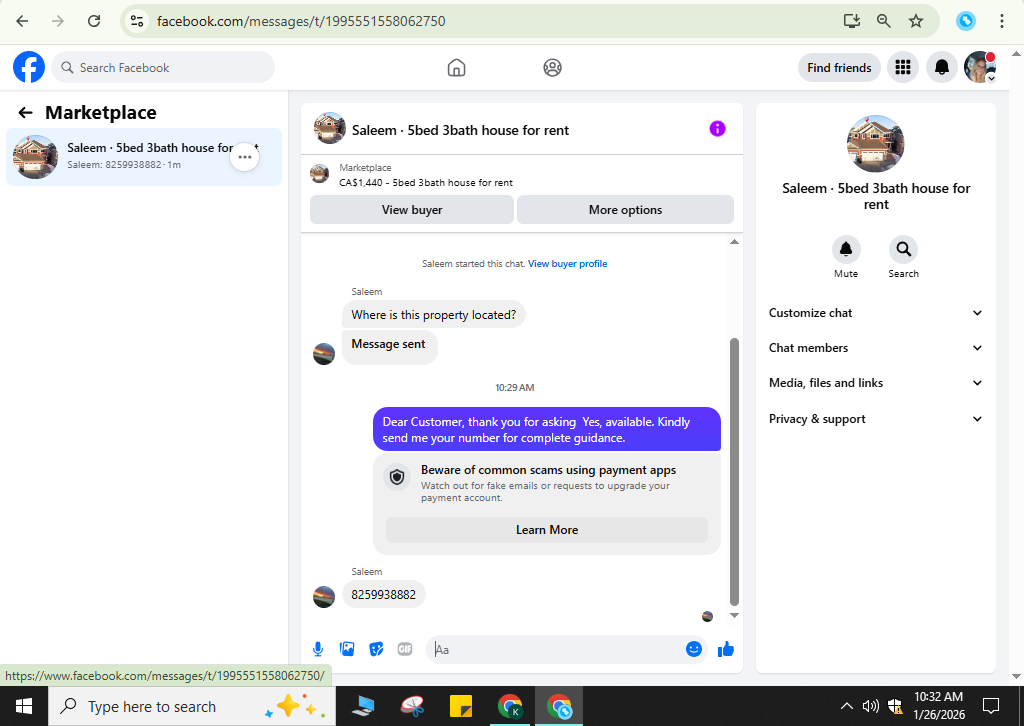Screen dimensions: 1024x726
Task: Open account profile picture menu
Action: (x=980, y=67)
